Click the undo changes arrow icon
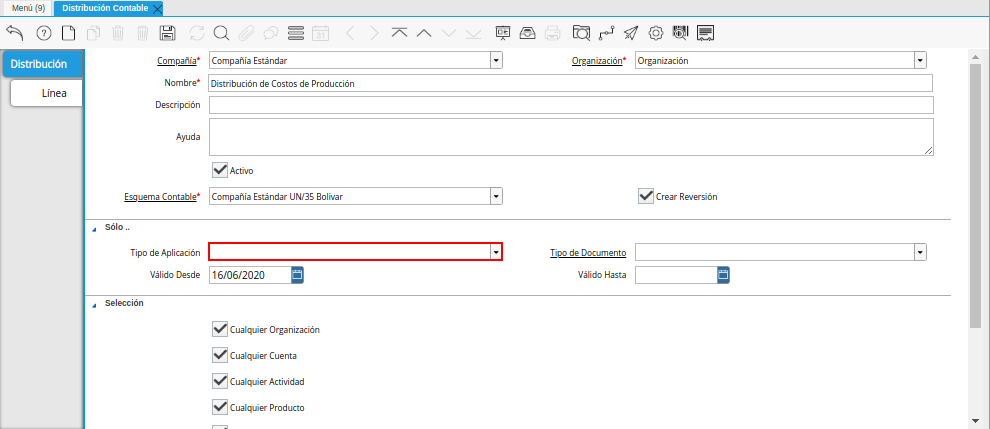The height and width of the screenshot is (429, 990). pos(15,33)
